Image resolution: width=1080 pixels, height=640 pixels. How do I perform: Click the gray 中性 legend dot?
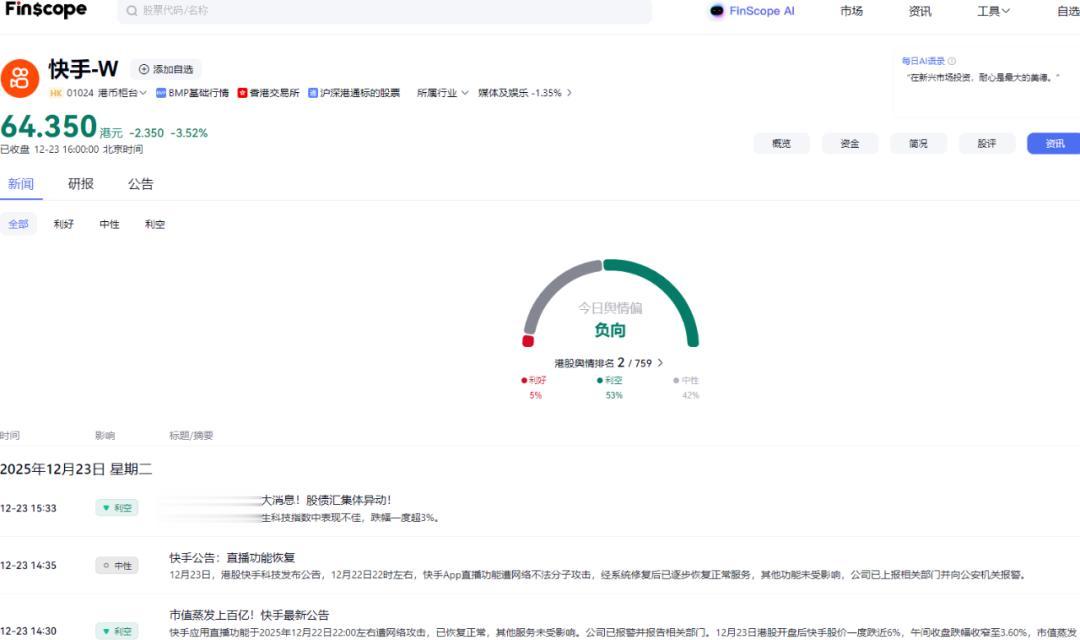click(x=676, y=380)
